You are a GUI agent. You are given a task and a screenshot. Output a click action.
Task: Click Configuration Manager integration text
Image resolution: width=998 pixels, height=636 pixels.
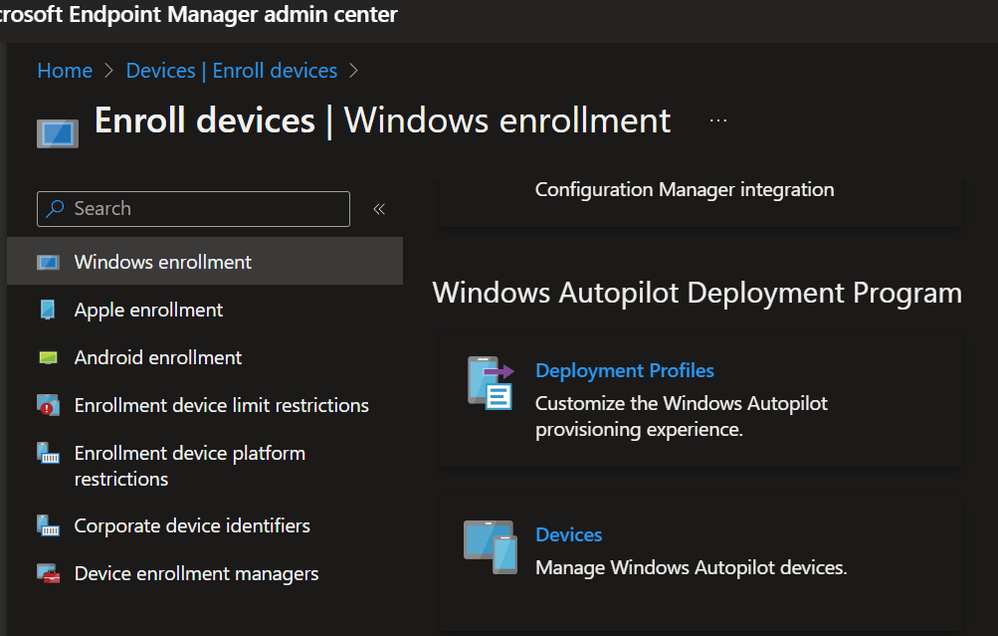[x=684, y=190]
